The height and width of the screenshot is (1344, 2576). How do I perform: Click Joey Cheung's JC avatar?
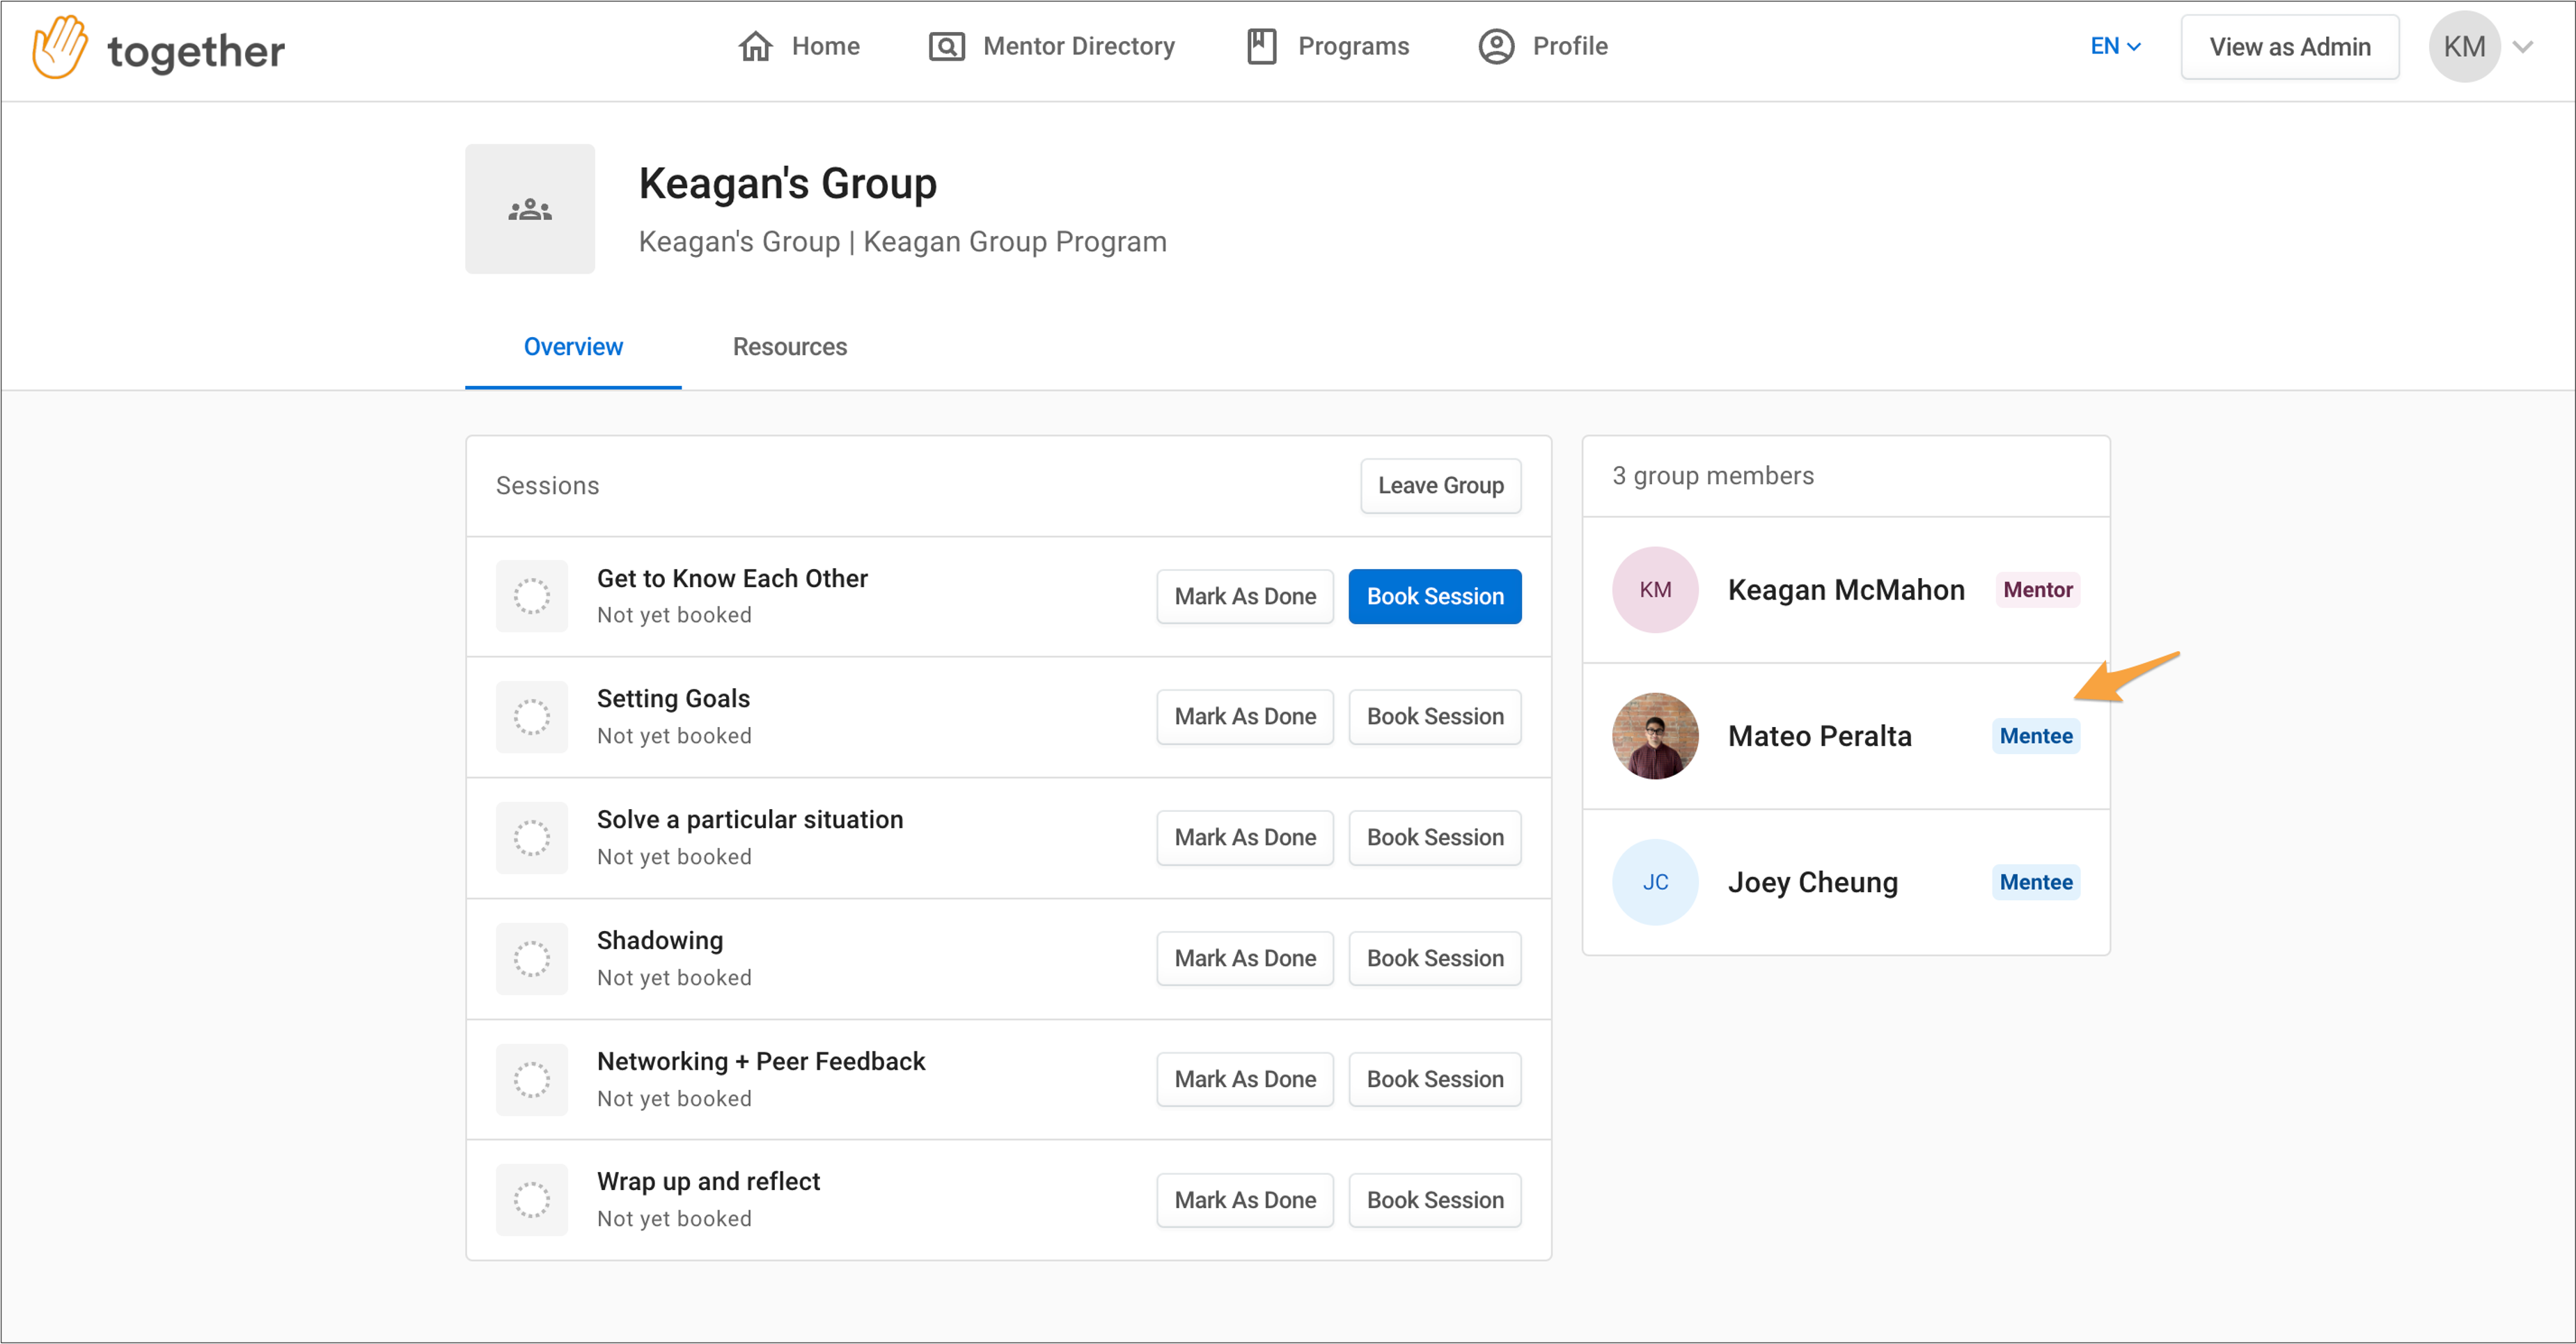pos(1656,882)
